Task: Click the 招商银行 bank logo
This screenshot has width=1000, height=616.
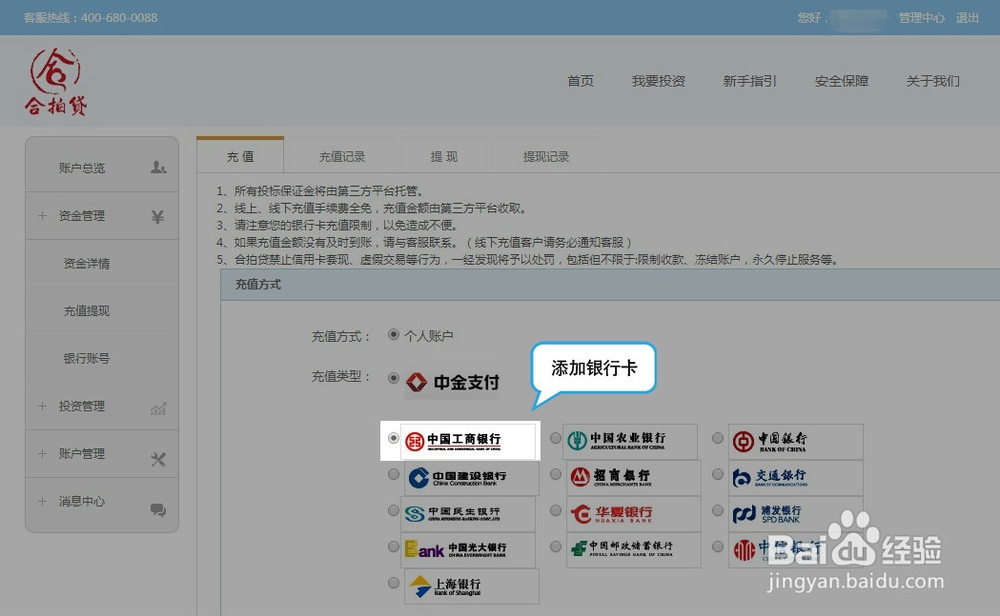Action: point(633,478)
